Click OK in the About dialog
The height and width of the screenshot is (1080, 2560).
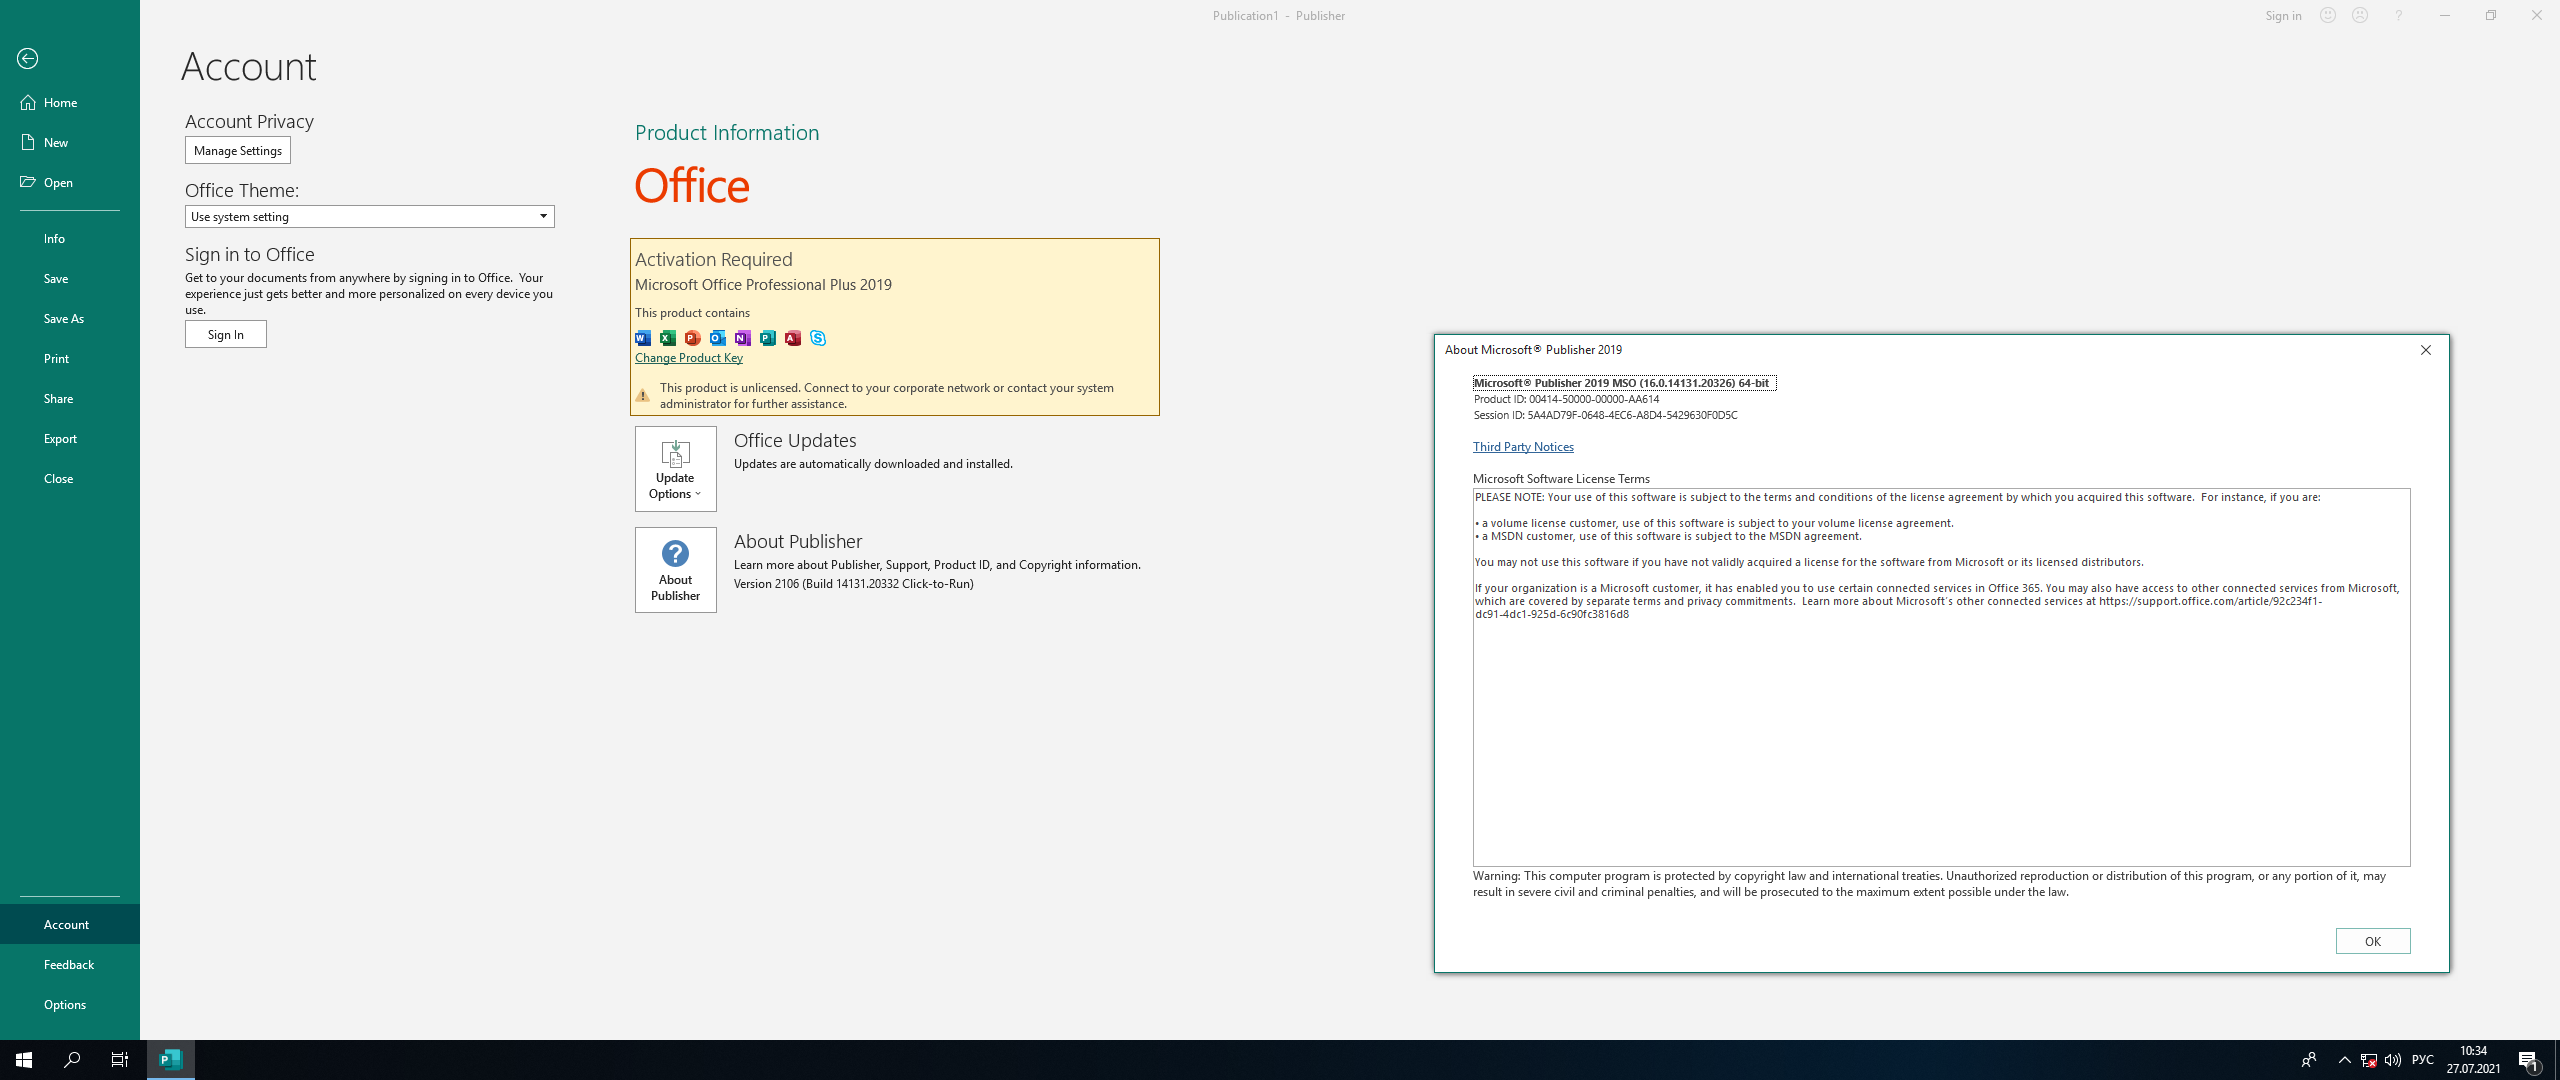[x=2372, y=941]
